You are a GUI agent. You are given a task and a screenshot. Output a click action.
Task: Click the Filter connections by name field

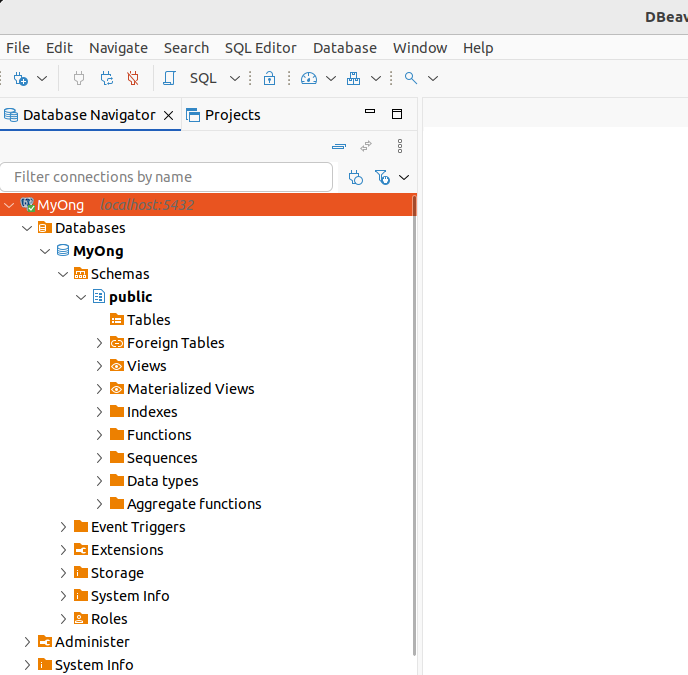tap(166, 177)
